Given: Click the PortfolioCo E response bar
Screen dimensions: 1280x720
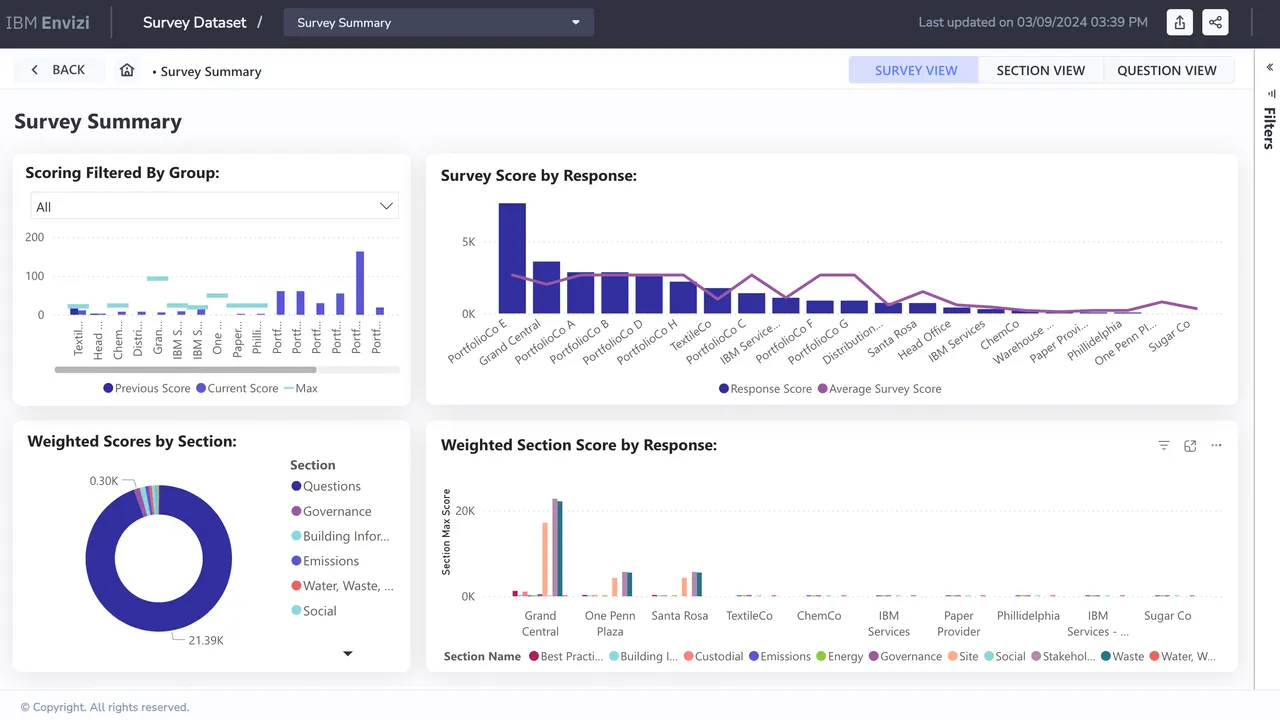Looking at the screenshot, I should click(x=512, y=258).
